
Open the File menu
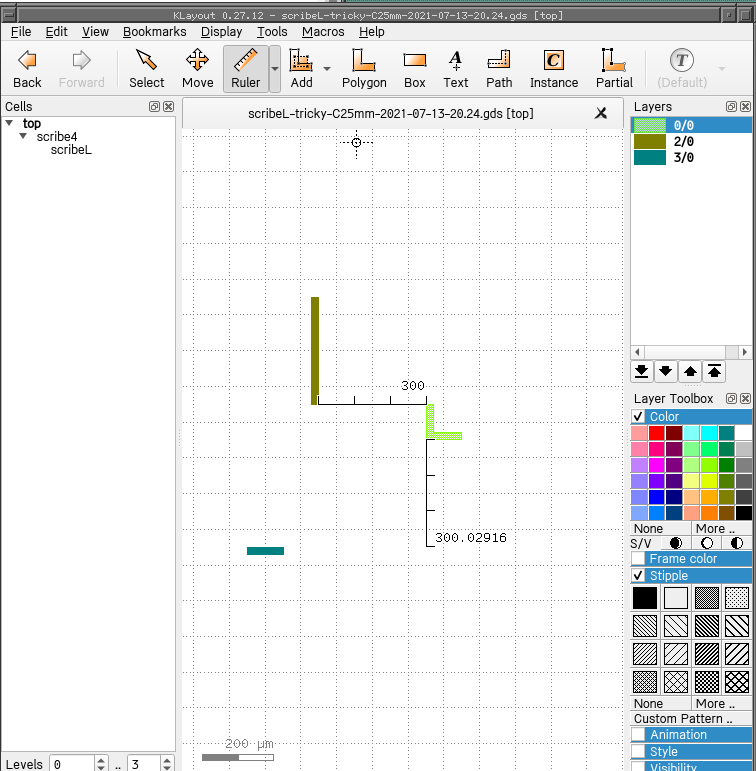(x=21, y=32)
